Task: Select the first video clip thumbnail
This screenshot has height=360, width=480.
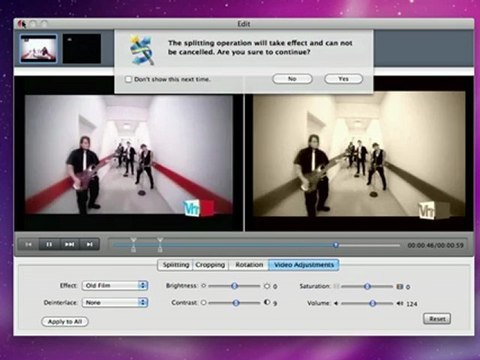Action: tap(38, 49)
